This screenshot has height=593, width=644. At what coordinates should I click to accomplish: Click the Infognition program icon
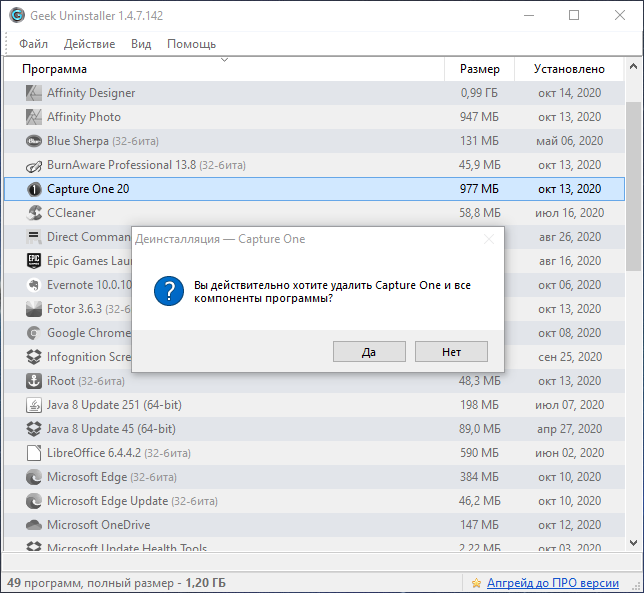34,357
